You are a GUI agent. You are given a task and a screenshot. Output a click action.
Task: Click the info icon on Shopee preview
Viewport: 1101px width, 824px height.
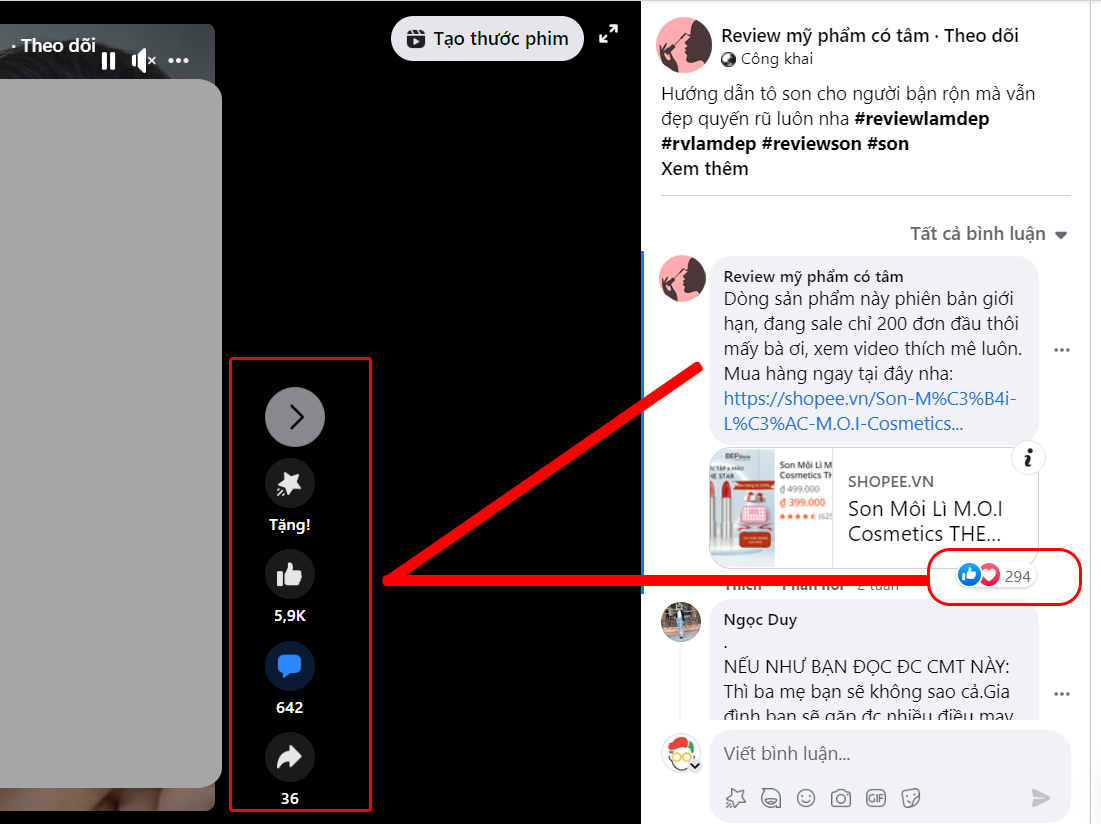click(1028, 458)
